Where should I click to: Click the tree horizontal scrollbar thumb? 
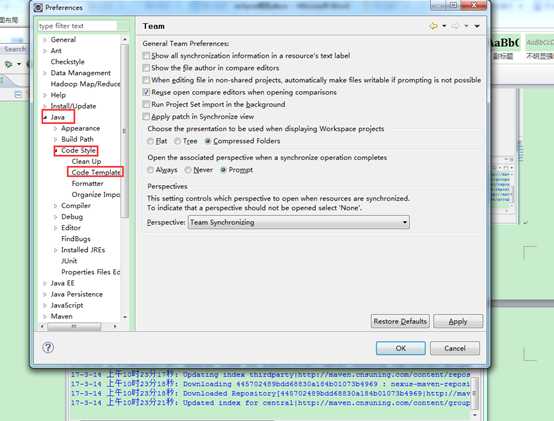coord(74,327)
